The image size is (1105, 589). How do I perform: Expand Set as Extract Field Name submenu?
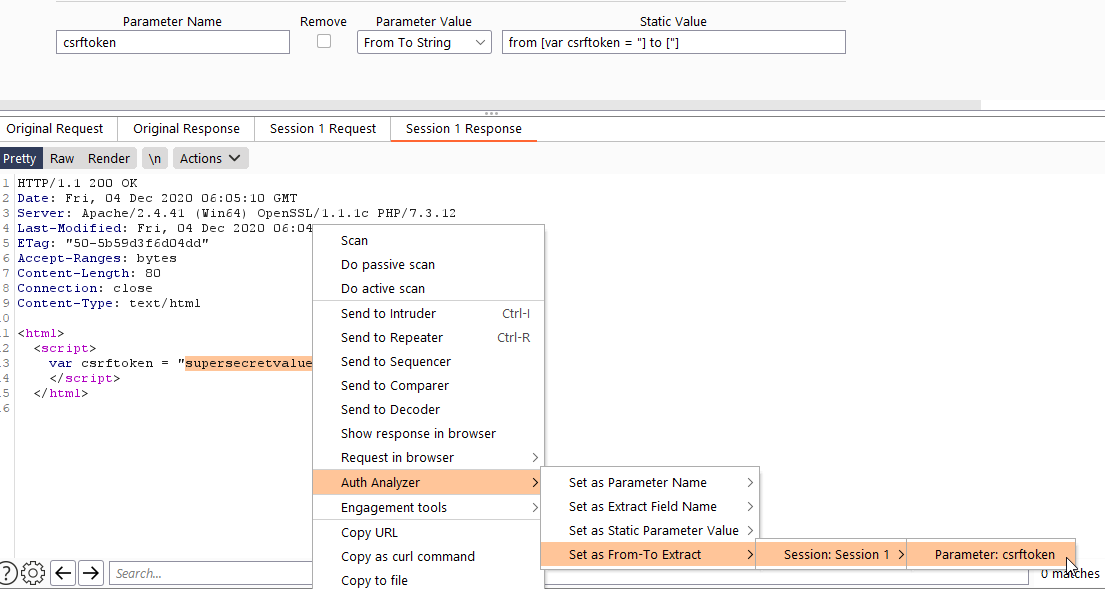pos(650,507)
